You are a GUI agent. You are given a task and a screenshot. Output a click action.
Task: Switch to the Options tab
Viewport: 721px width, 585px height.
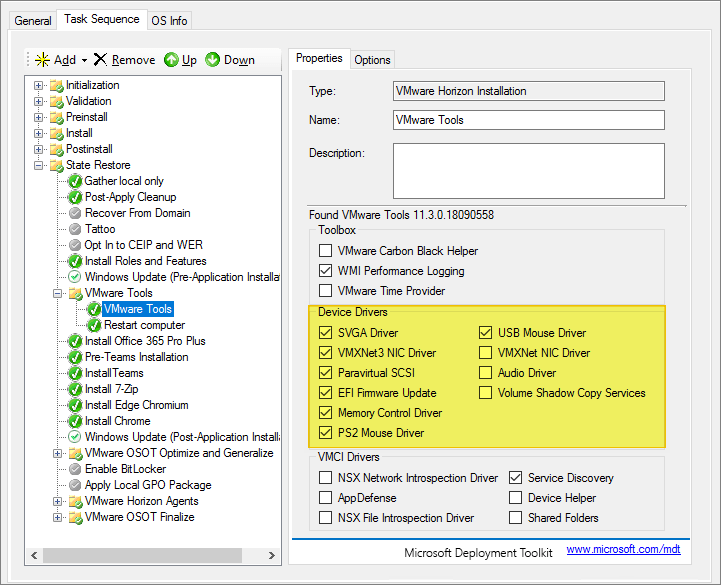pos(372,60)
